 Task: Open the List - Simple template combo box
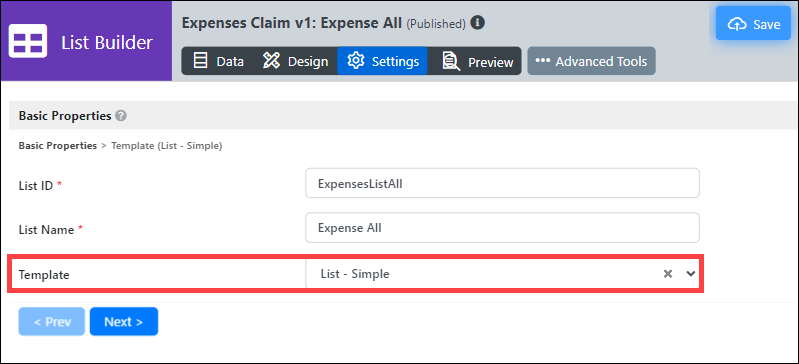(x=502, y=274)
